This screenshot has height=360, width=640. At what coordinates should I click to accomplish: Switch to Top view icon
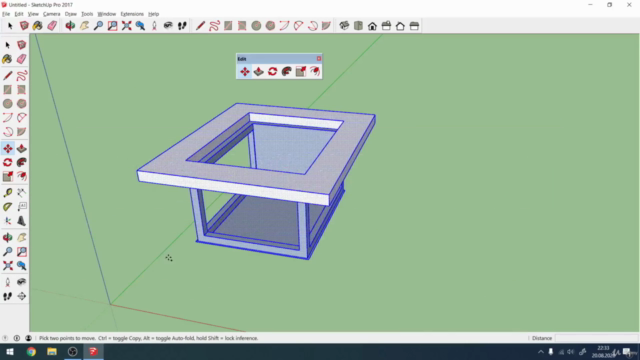click(x=358, y=26)
